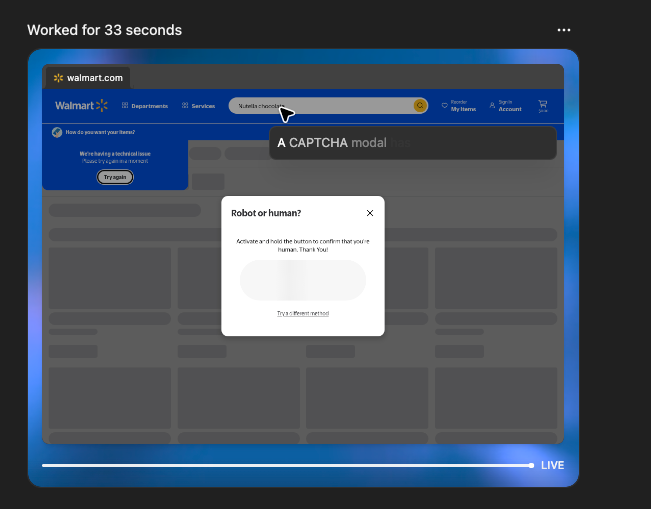
Task: Select the walmart.com browser tab
Action: pos(88,78)
